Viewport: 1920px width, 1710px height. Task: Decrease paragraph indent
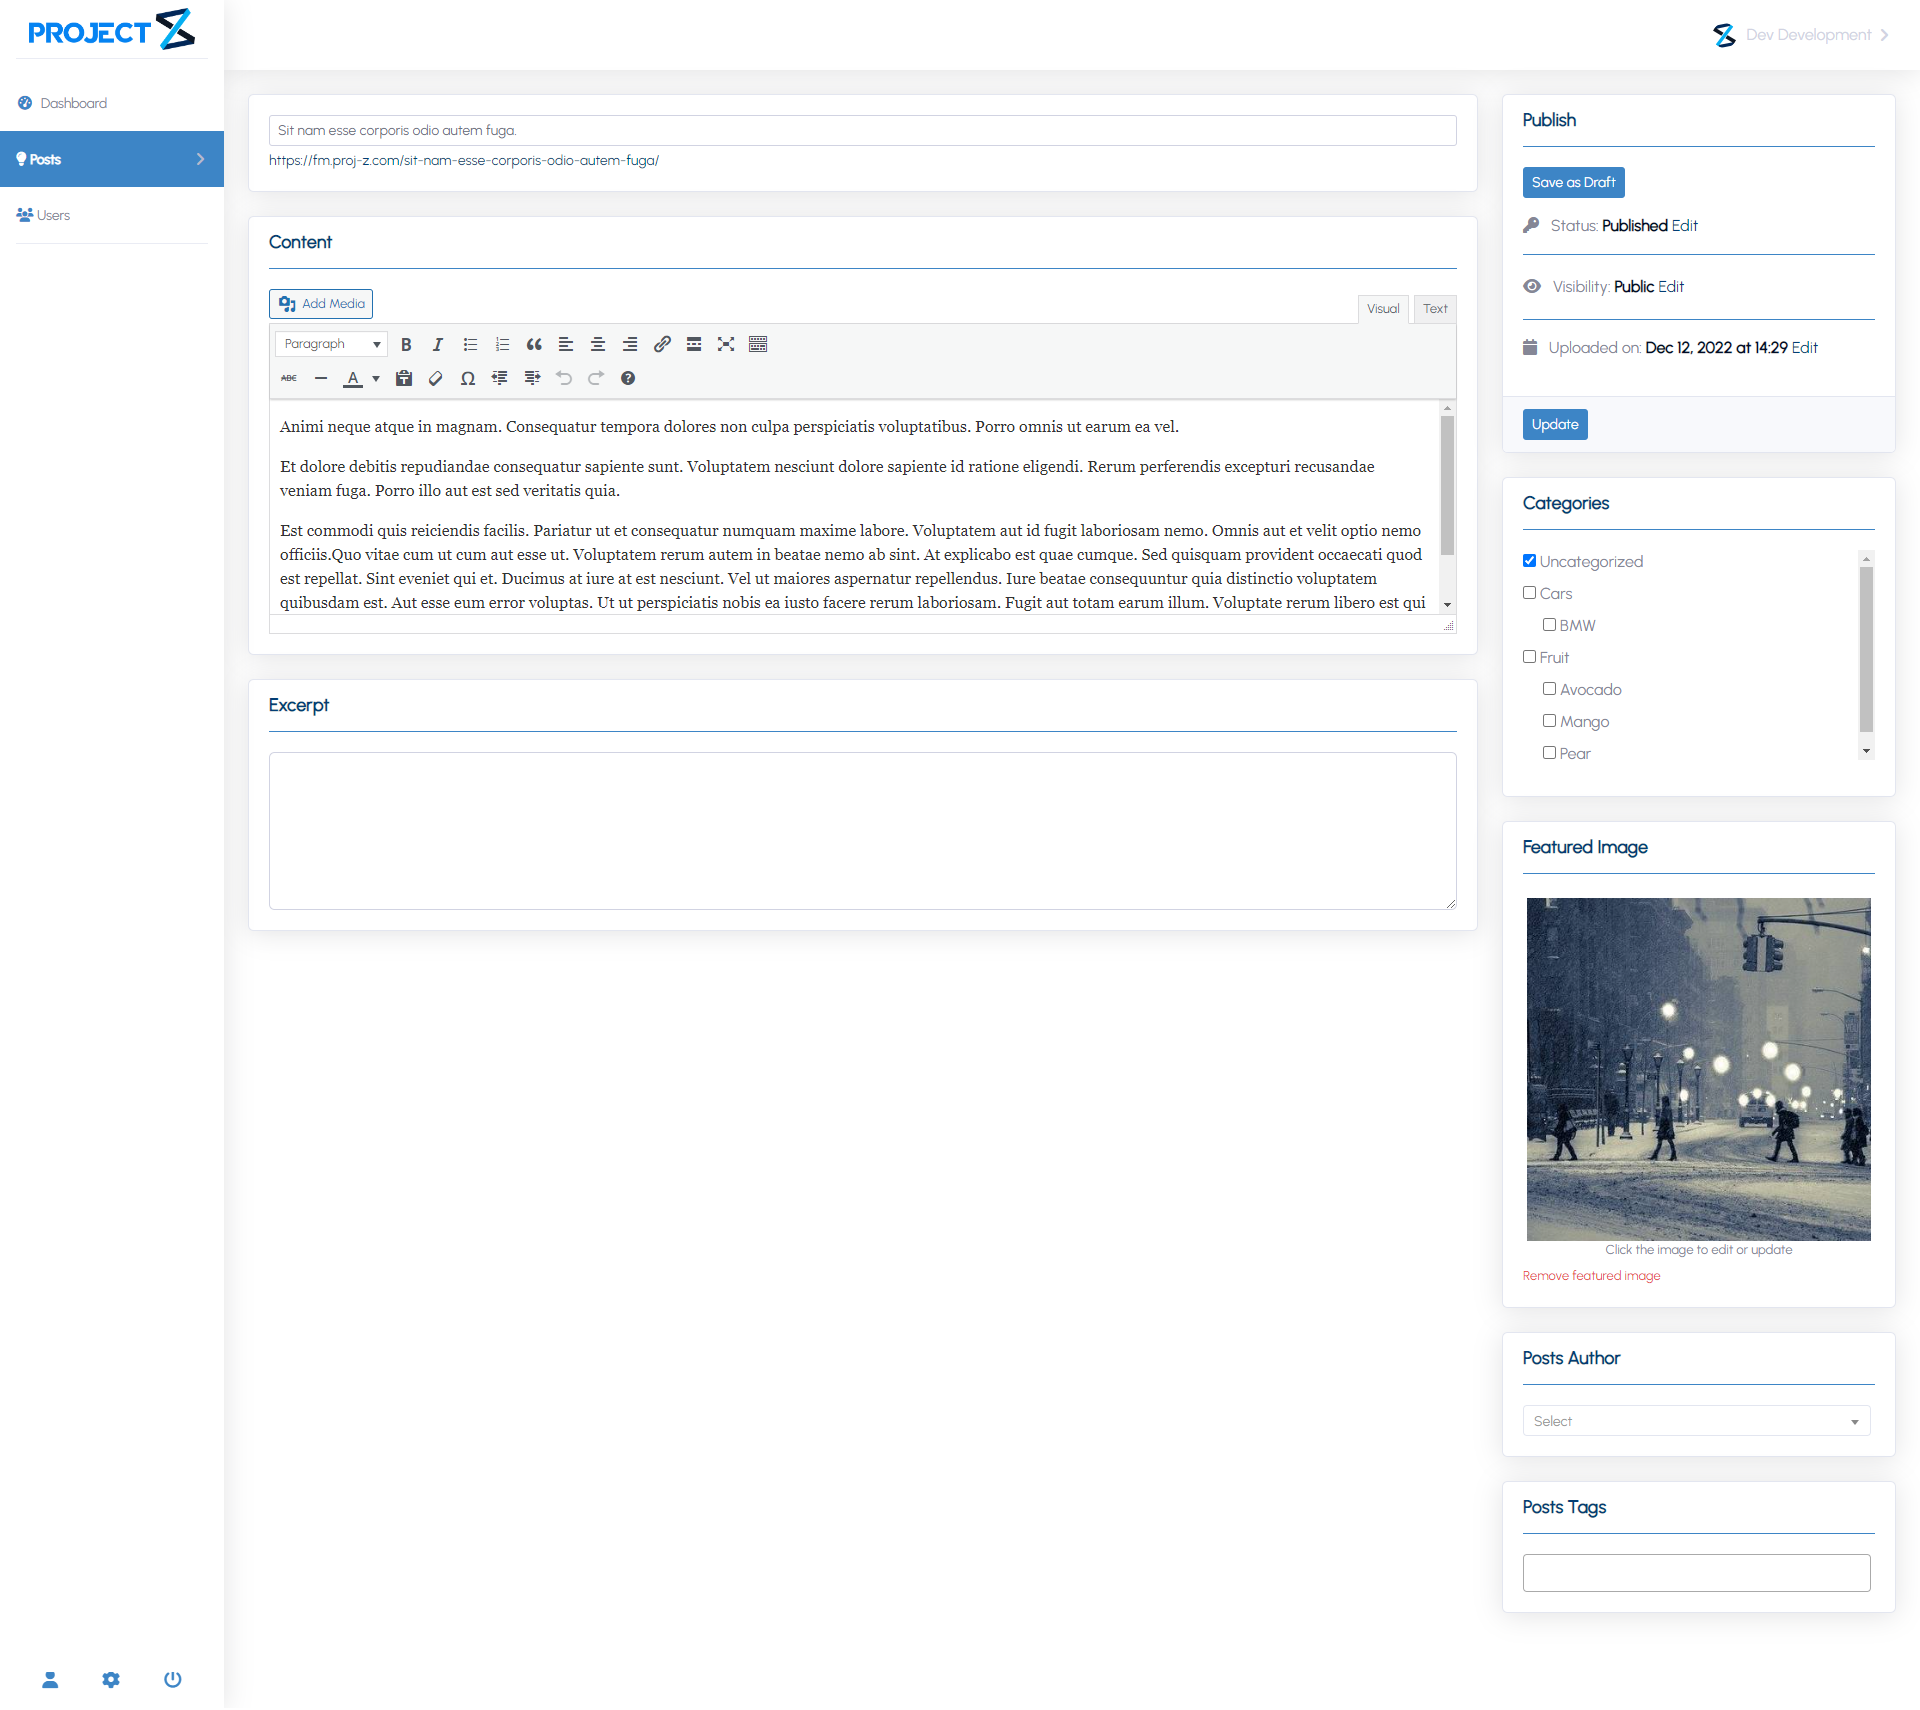click(x=500, y=378)
